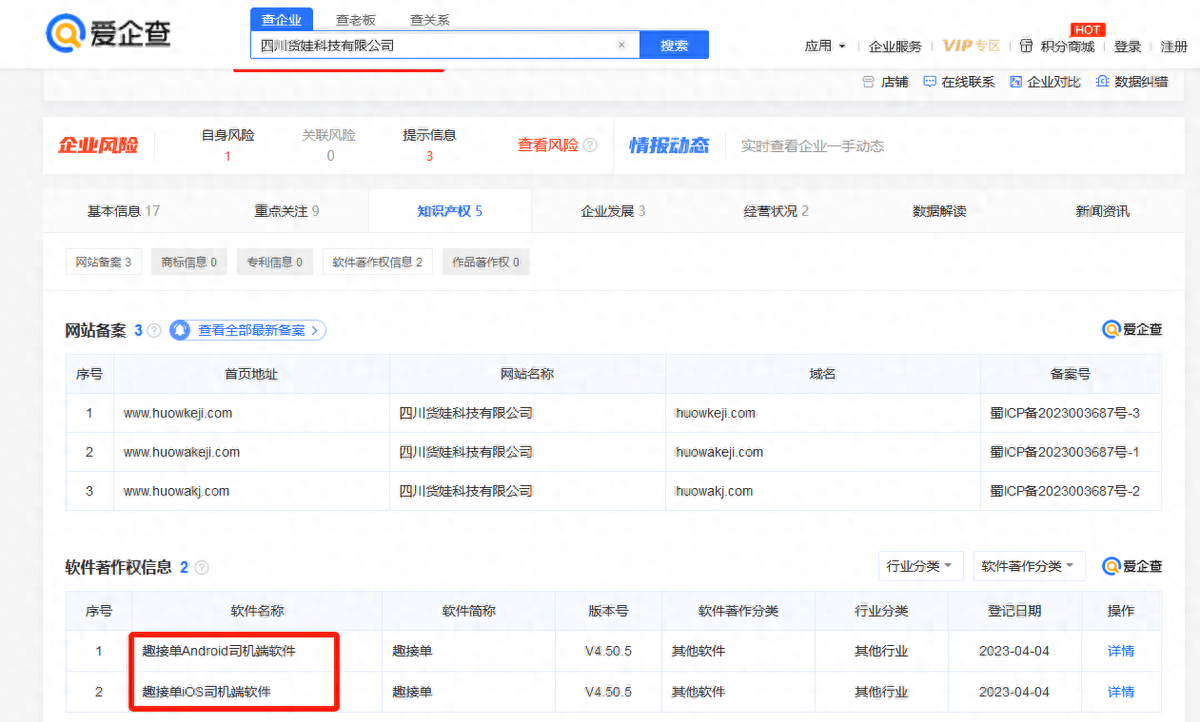Click 登记日期 column header
Image resolution: width=1200 pixels, height=722 pixels.
1013,611
